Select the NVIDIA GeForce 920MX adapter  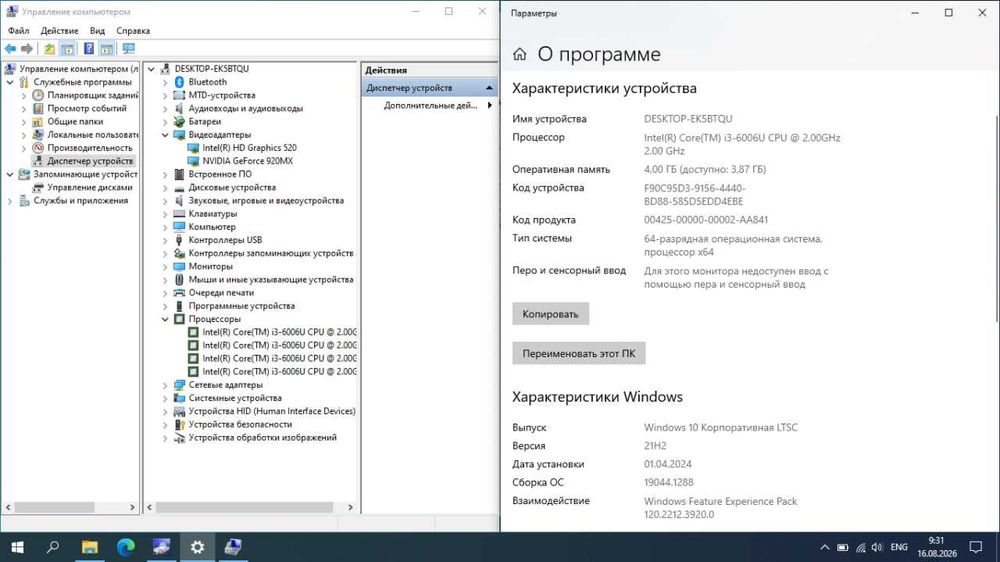pyautogui.click(x=247, y=161)
